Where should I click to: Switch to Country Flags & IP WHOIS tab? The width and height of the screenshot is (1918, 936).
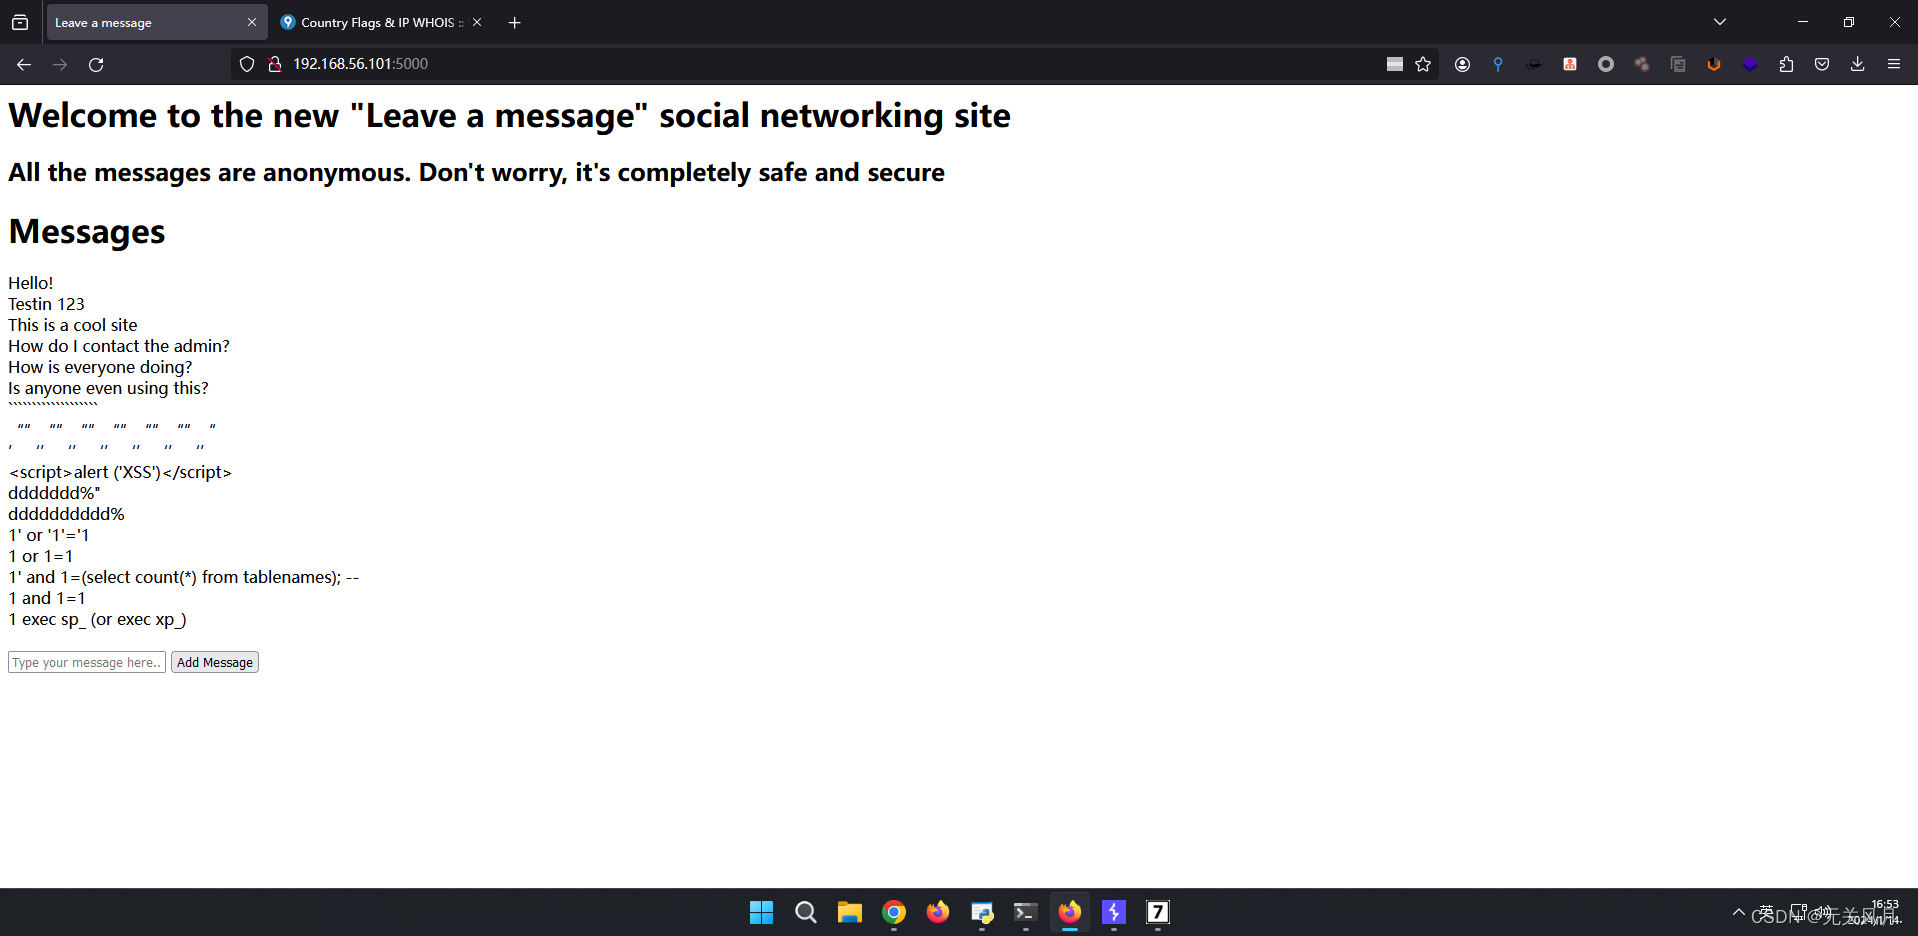(x=382, y=22)
